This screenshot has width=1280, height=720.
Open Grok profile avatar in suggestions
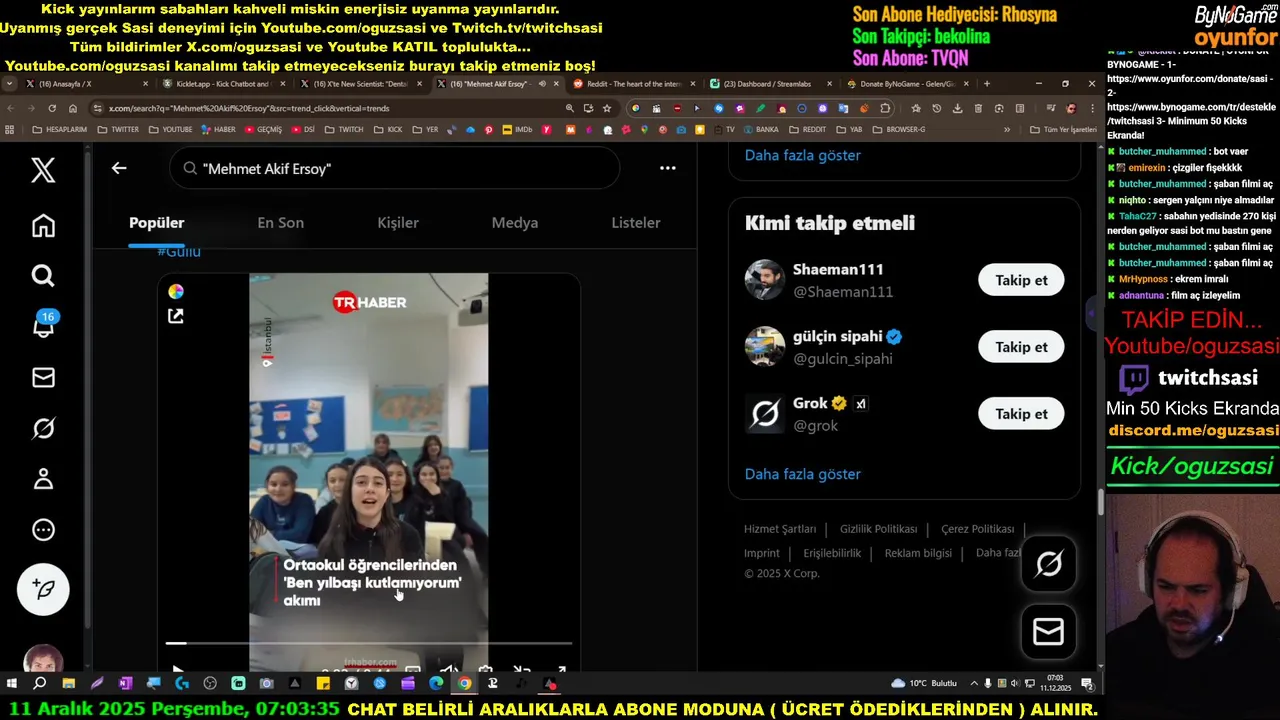[765, 414]
